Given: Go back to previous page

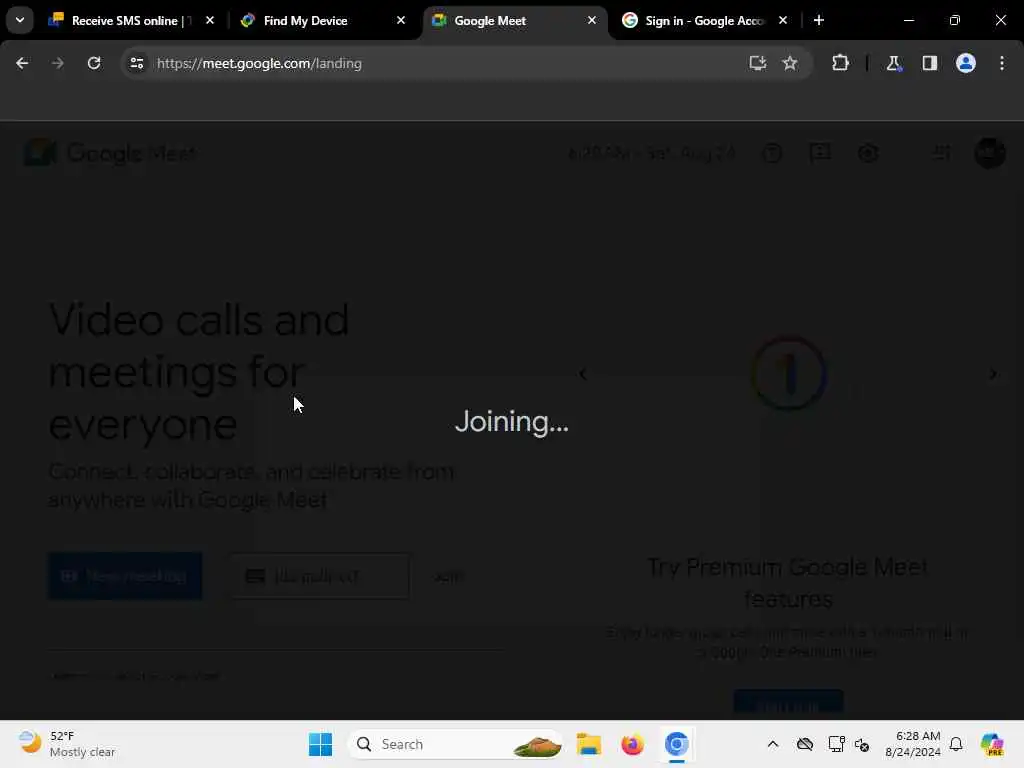Looking at the screenshot, I should click(22, 63).
